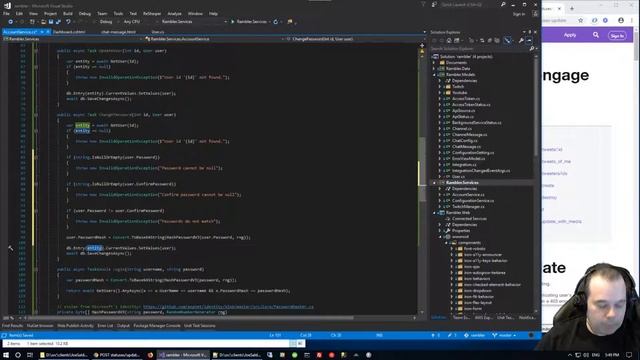Click the browser profile avatar icon
Screen dimensions: 640x360
[x=621, y=20]
